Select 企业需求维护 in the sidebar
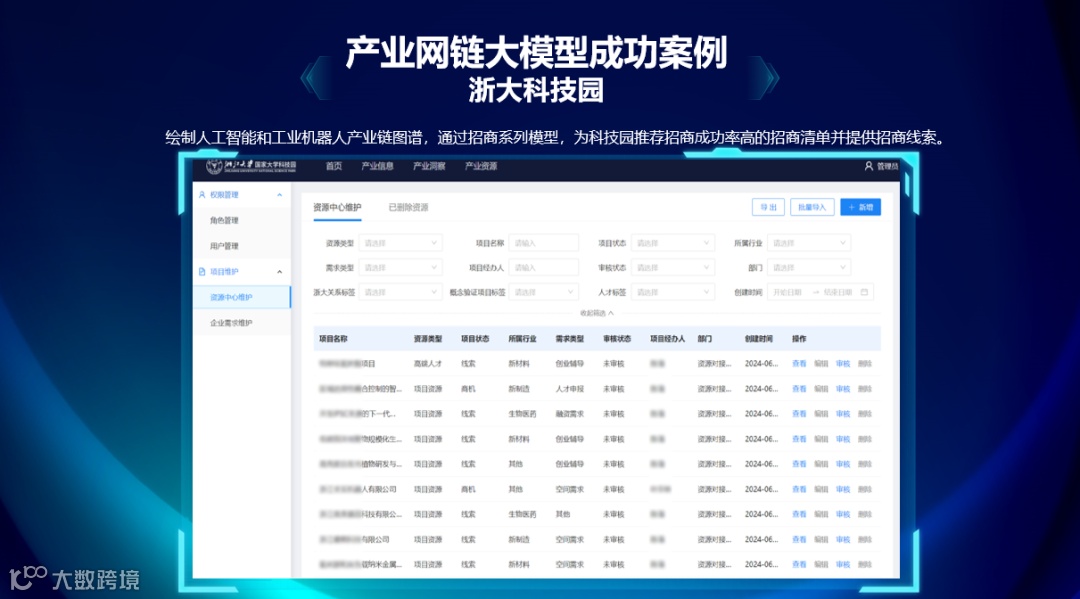 click(231, 323)
